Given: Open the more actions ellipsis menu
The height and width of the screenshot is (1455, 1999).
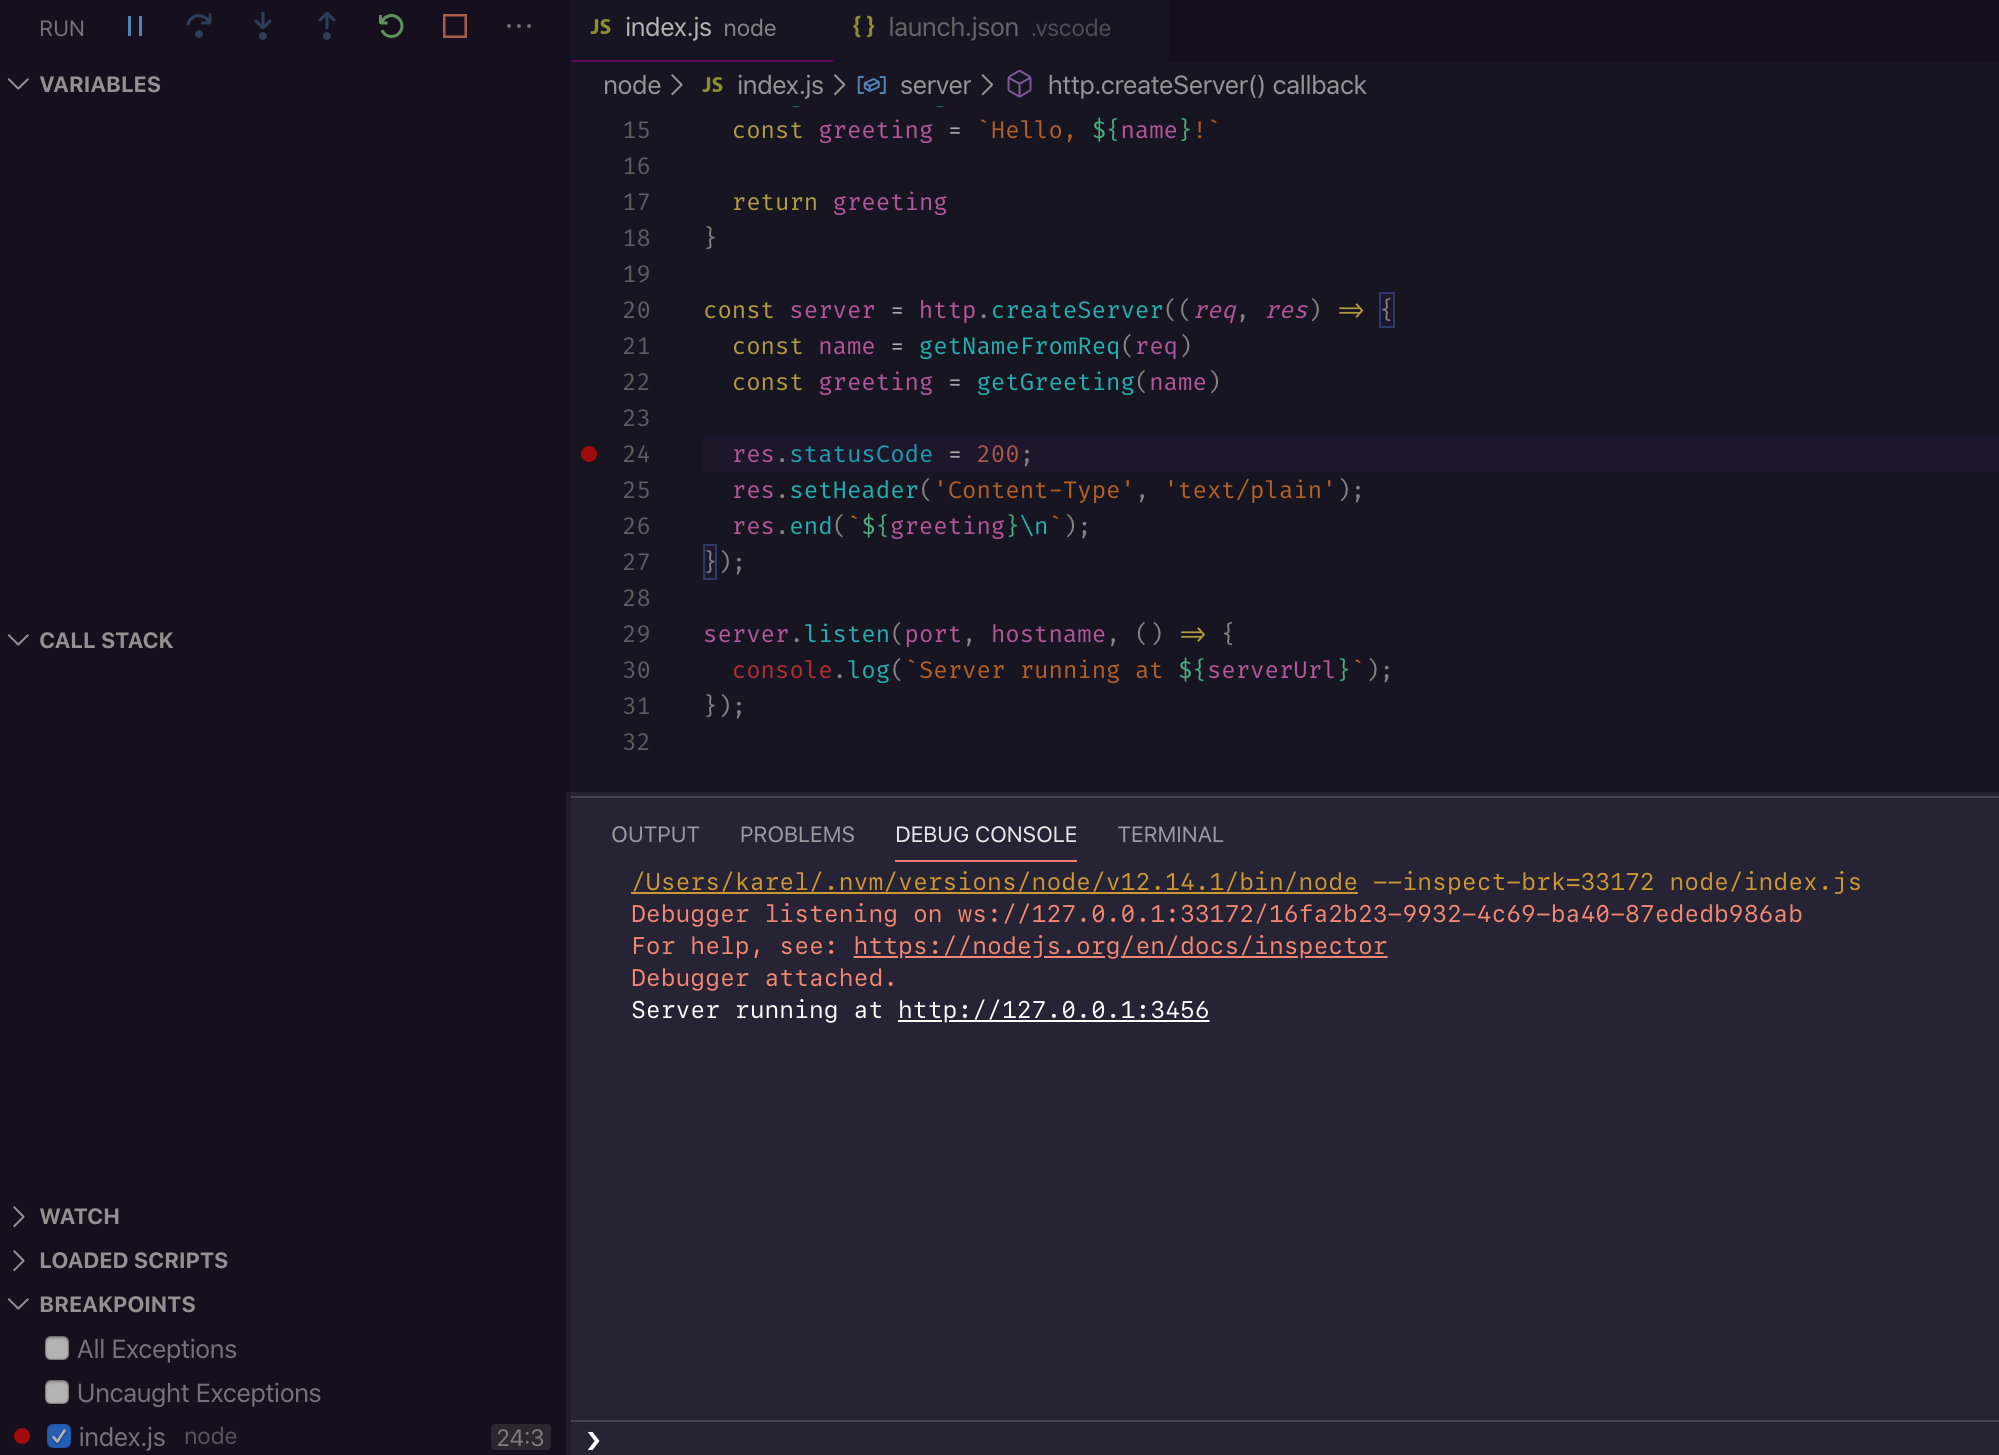Looking at the screenshot, I should pos(519,27).
